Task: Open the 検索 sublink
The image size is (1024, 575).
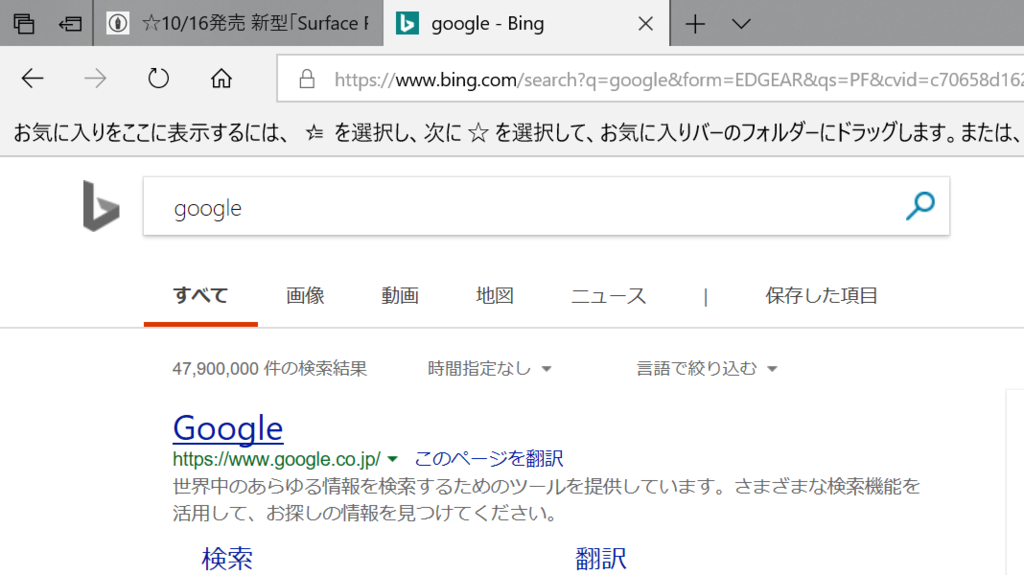Action: (x=227, y=559)
